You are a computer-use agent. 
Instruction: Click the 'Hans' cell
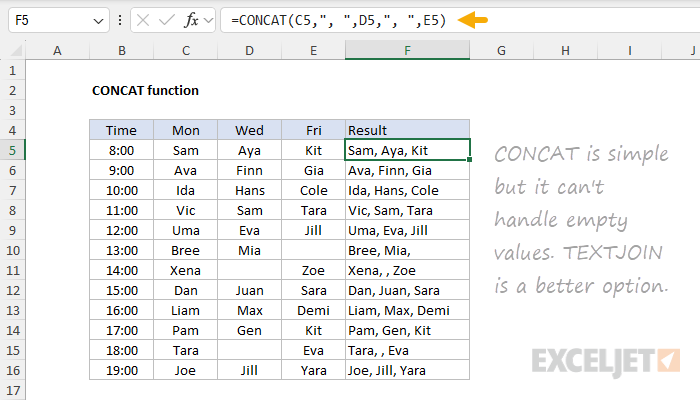[250, 190]
